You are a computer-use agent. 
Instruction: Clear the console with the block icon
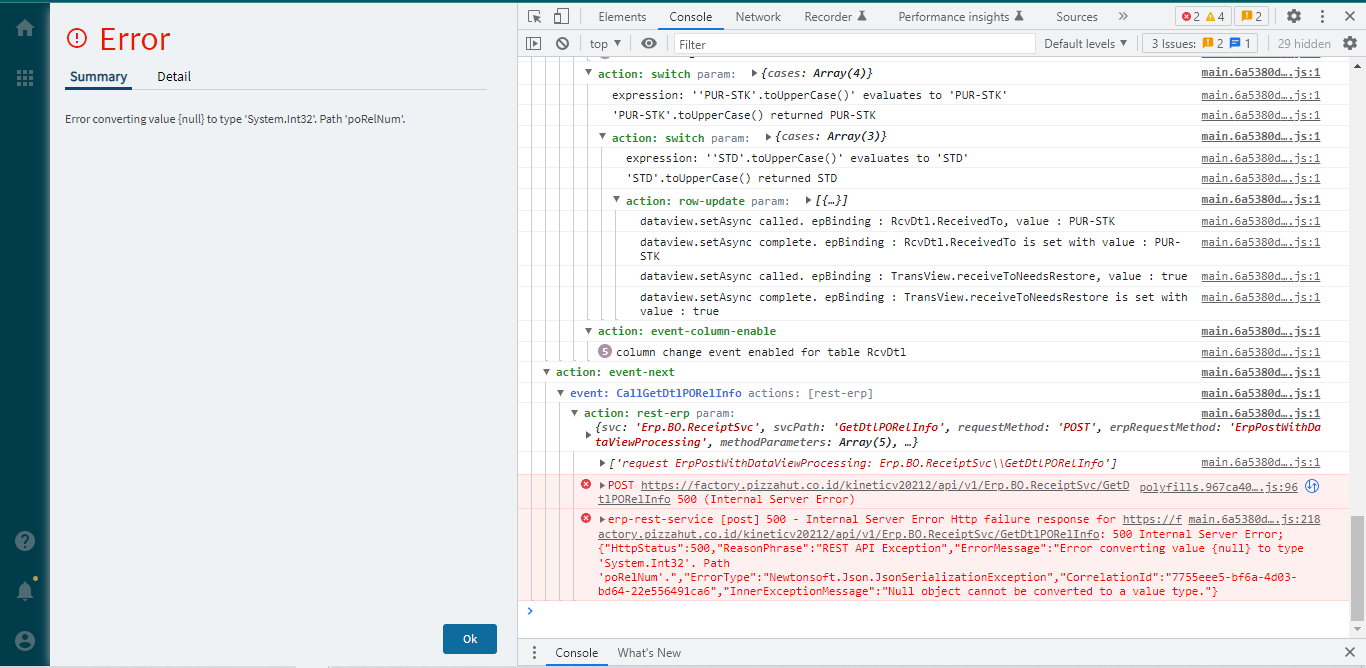tap(562, 43)
